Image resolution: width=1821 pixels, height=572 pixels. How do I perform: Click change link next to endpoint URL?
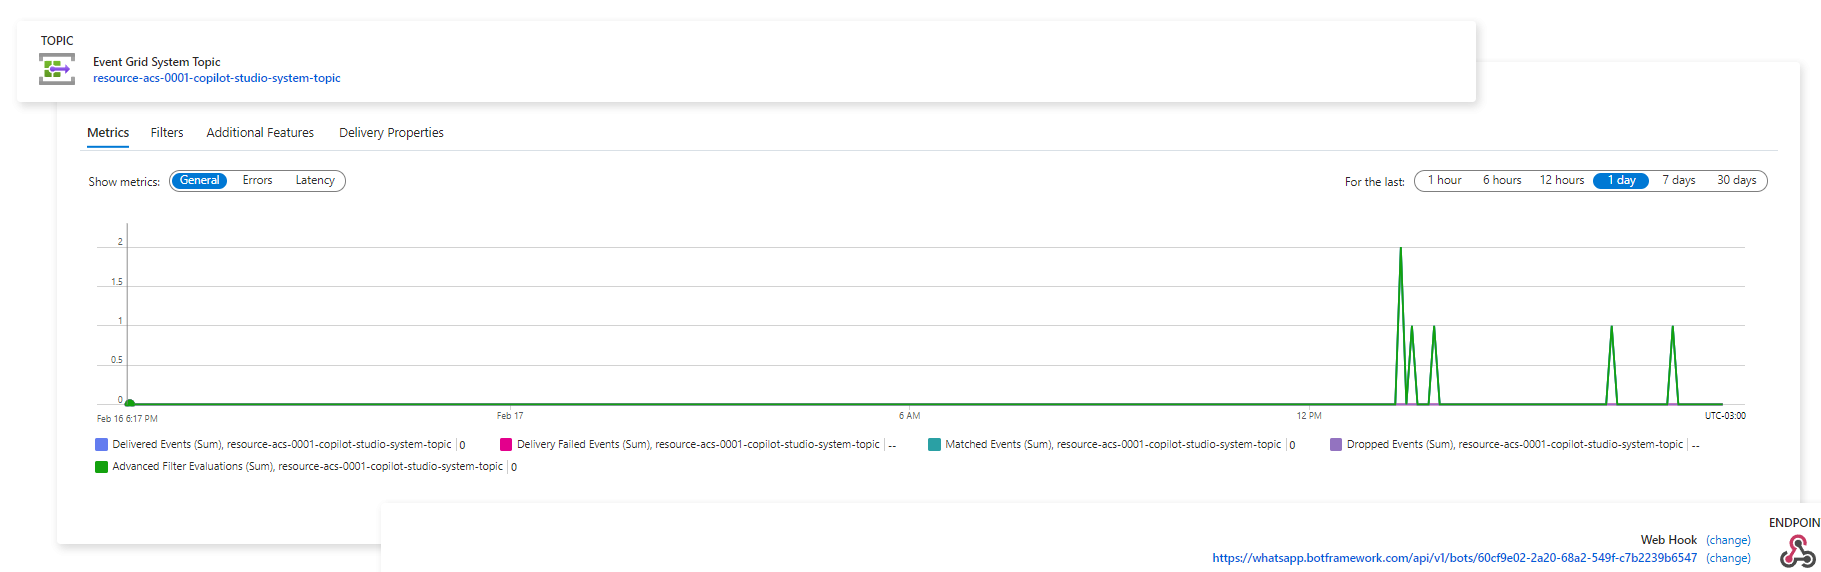(x=1728, y=558)
